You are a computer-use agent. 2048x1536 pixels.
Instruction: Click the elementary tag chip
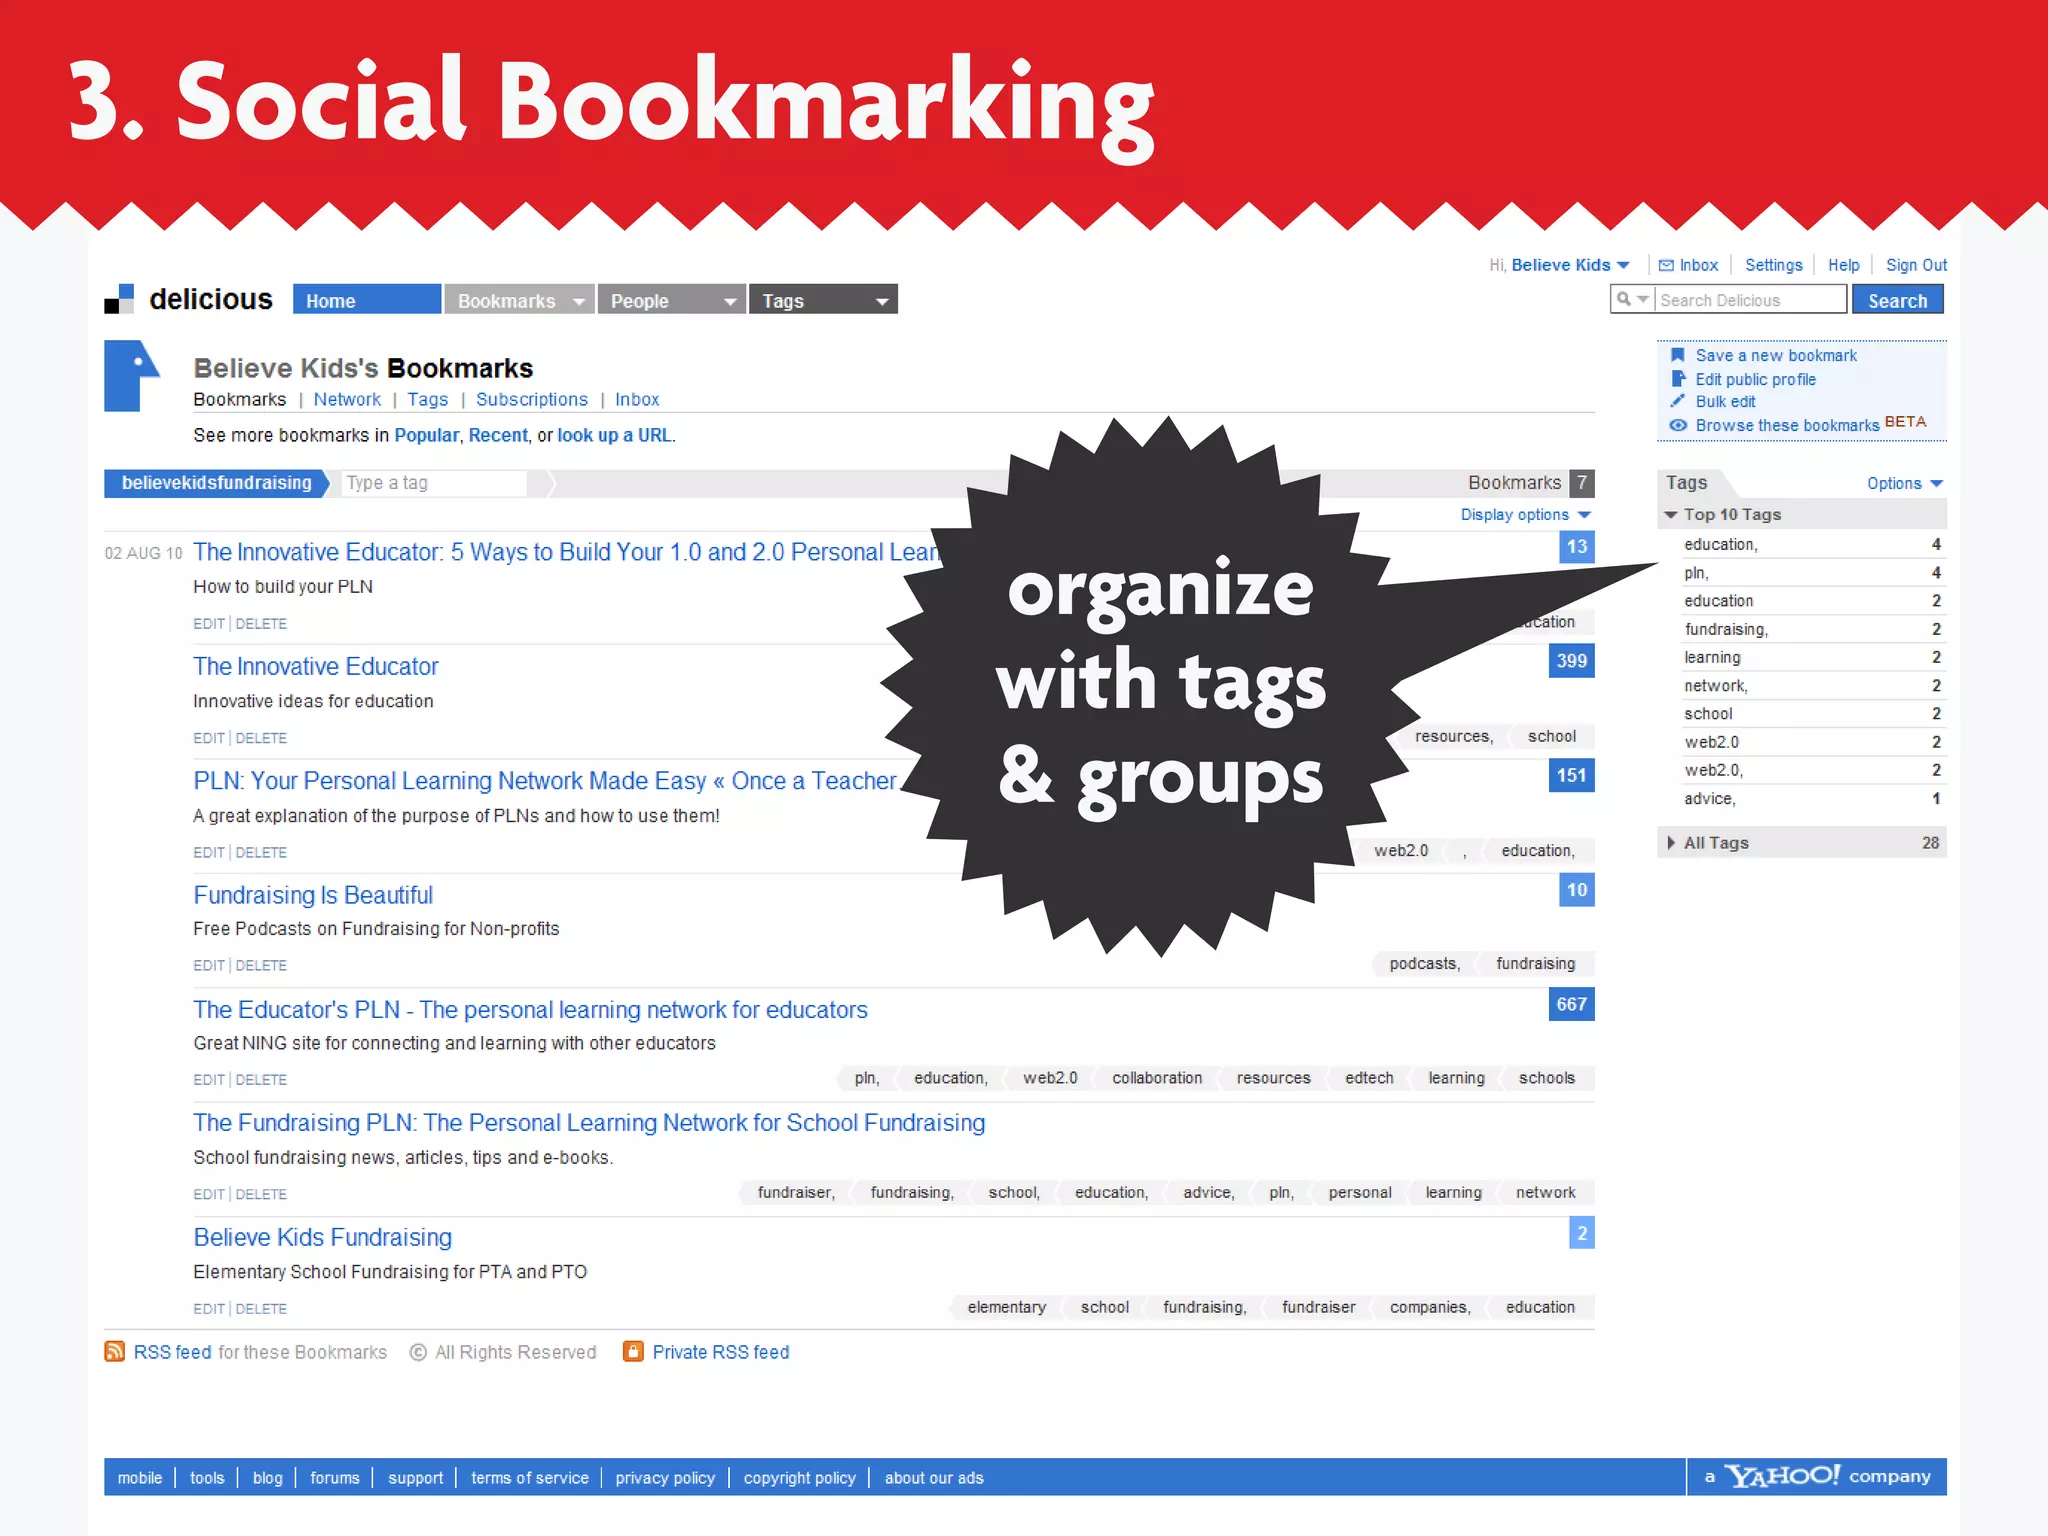click(1006, 1307)
